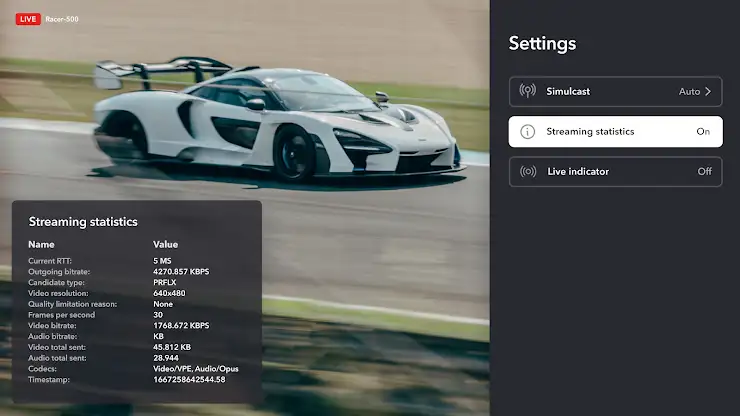This screenshot has height=416, width=740.
Task: Click the Video resolution label
Action: coord(58,293)
